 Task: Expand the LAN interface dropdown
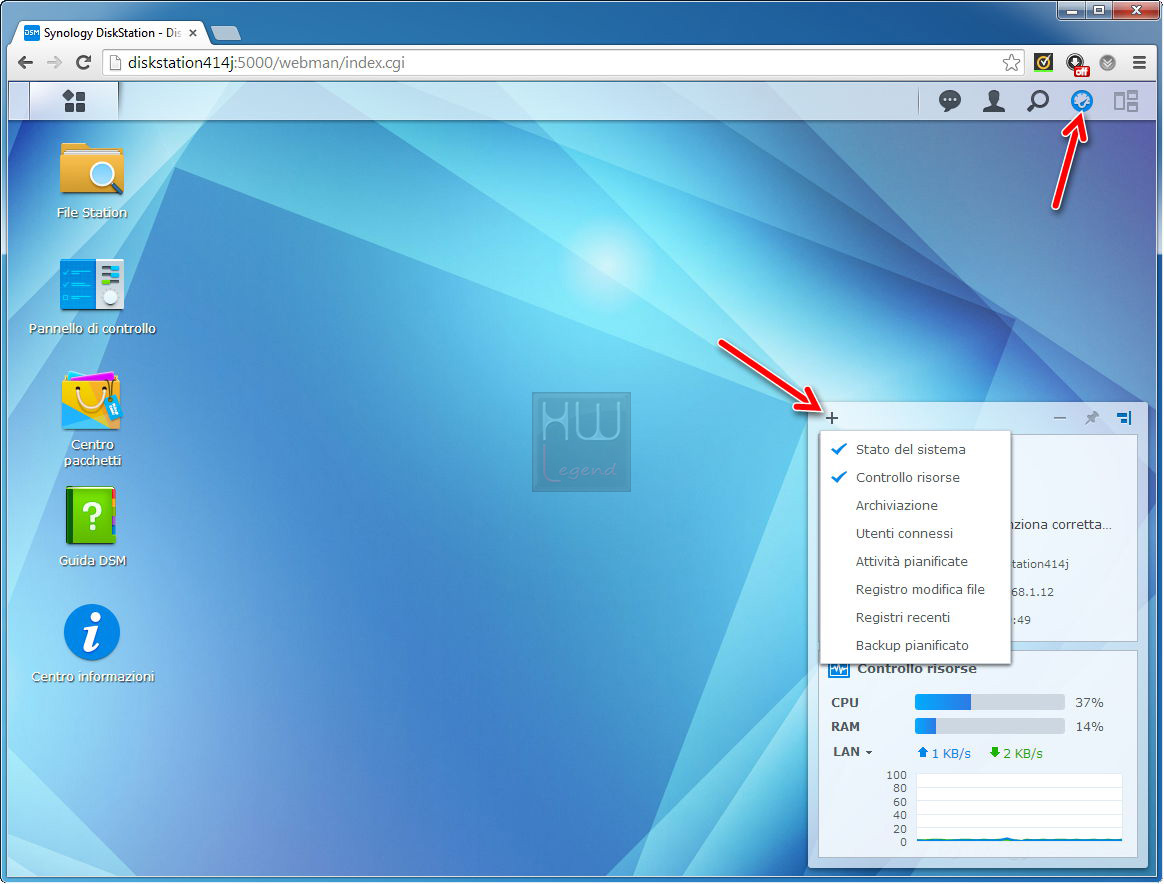click(852, 752)
